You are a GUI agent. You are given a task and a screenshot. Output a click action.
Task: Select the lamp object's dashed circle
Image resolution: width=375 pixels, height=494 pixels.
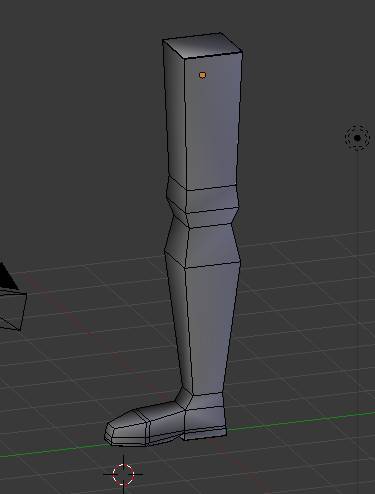click(357, 138)
